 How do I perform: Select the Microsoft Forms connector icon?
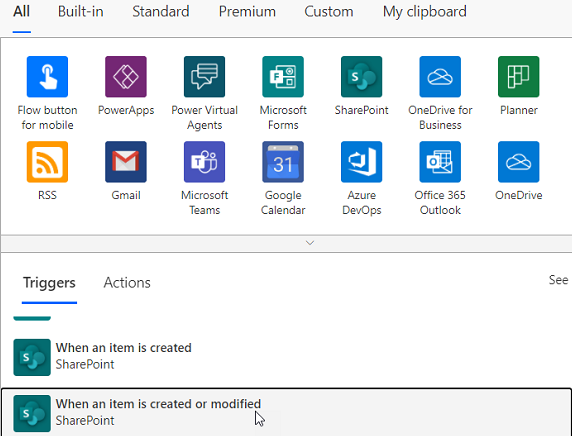[283, 77]
